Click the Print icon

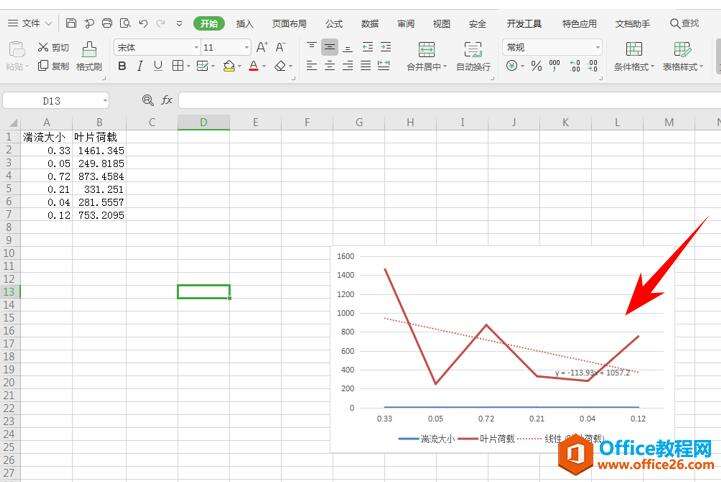(107, 23)
